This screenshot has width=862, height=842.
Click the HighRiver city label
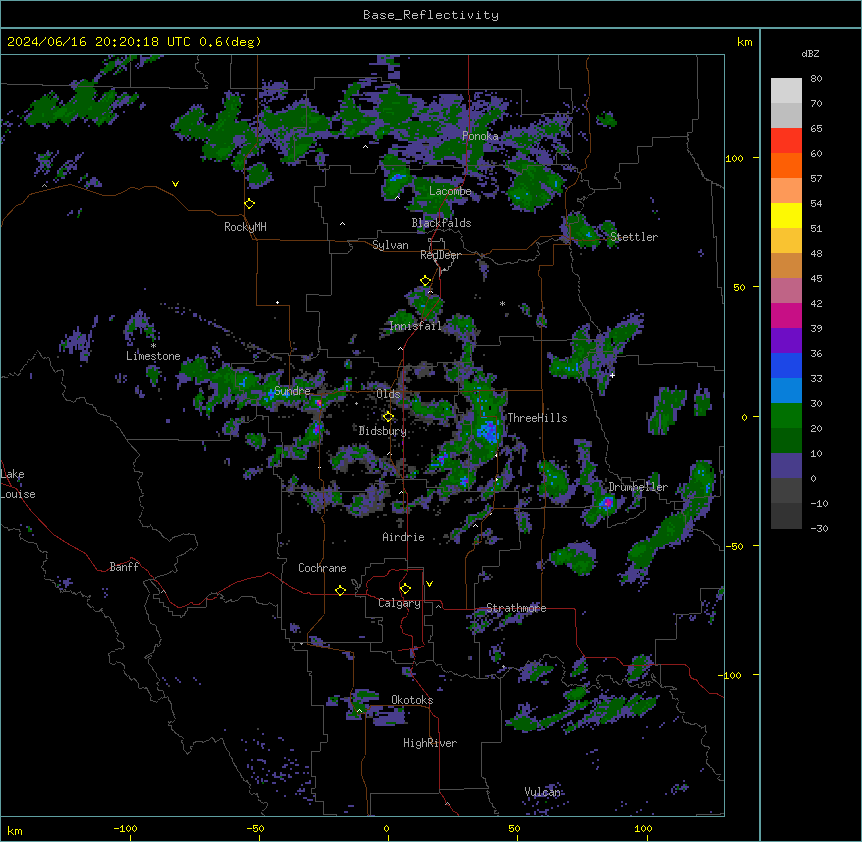point(430,743)
